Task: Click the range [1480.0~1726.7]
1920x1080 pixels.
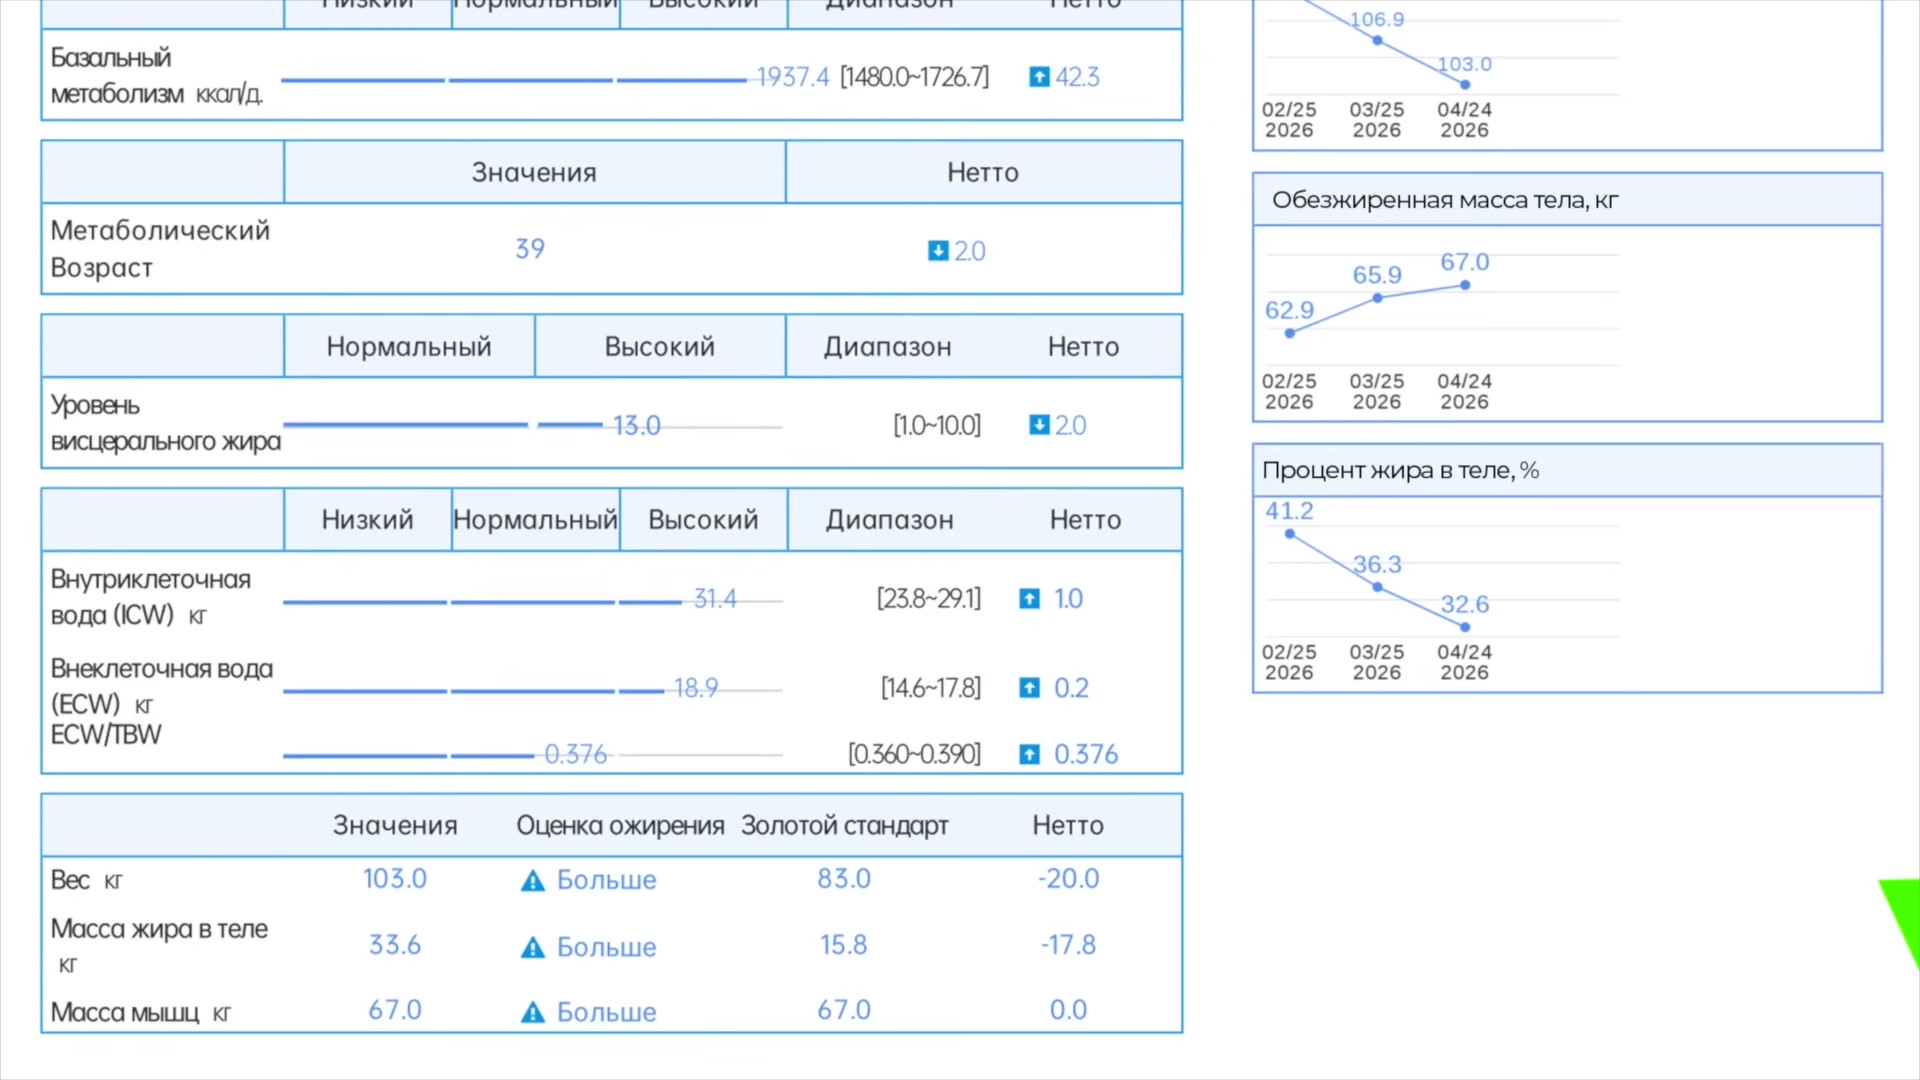Action: pyautogui.click(x=914, y=77)
